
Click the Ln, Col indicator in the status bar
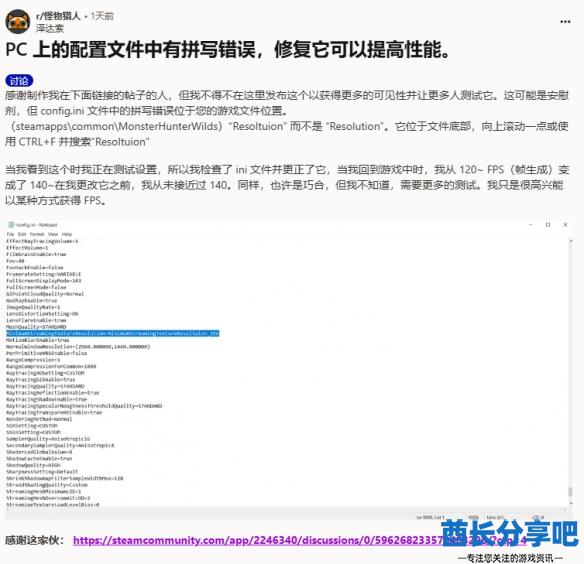(430, 517)
